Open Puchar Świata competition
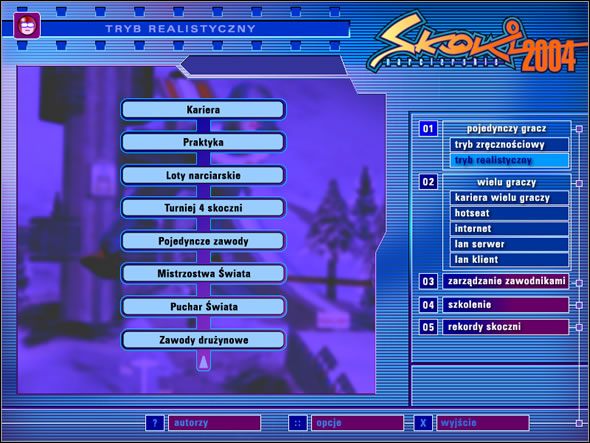This screenshot has width=590, height=443. tap(203, 307)
